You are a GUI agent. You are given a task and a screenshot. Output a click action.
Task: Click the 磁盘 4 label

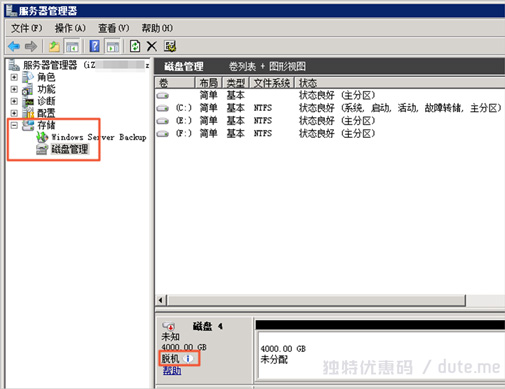click(207, 326)
